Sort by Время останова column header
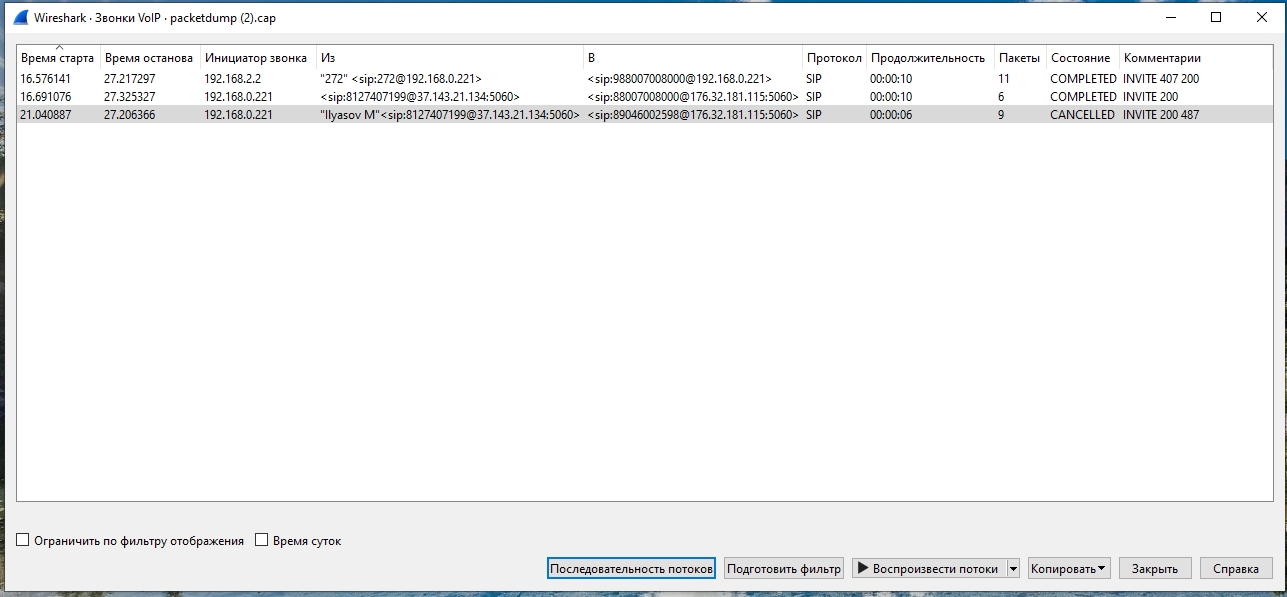 tap(148, 58)
